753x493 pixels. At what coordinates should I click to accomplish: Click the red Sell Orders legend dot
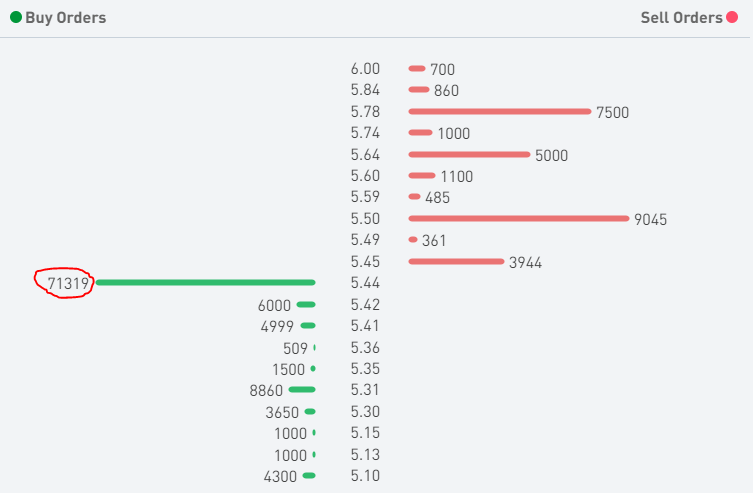[x=731, y=18]
